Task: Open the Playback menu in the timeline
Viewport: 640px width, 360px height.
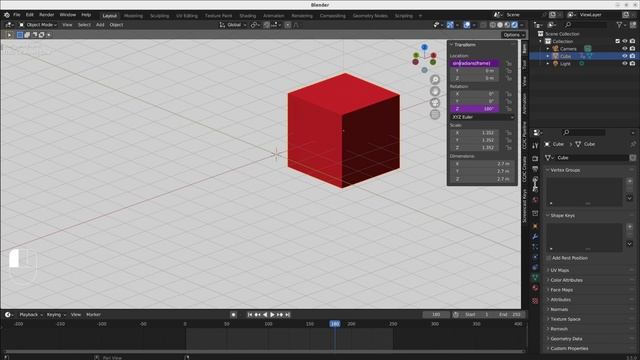Action: (x=31, y=315)
